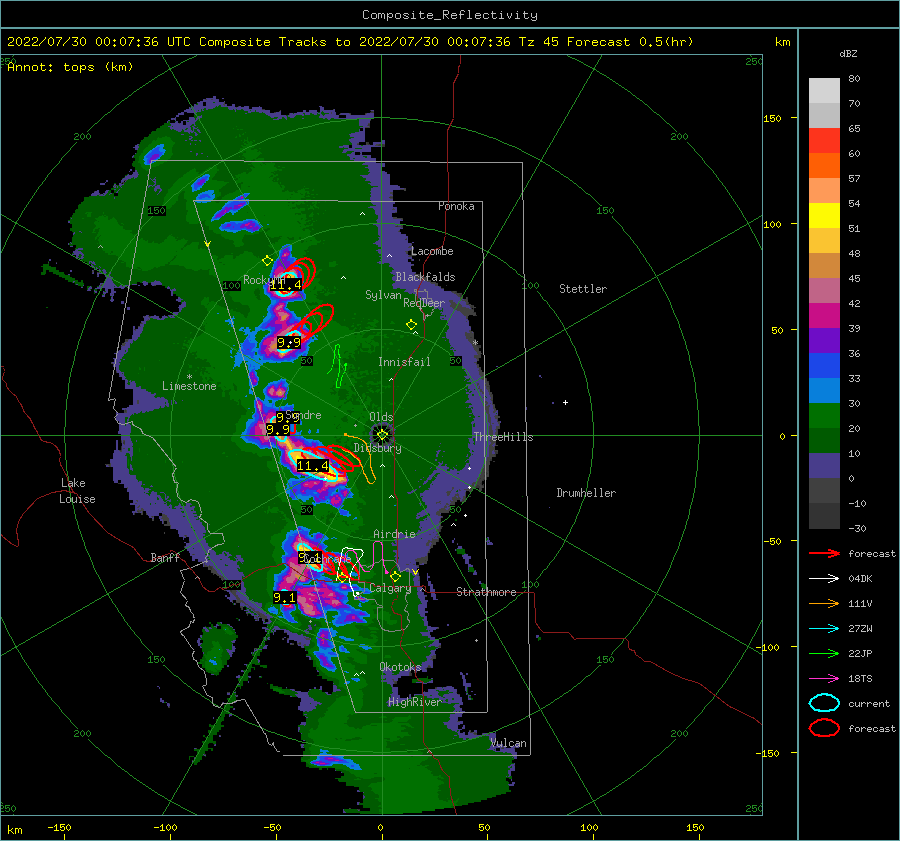Click the red forecast arrow in legend
The height and width of the screenshot is (841, 900).
click(824, 553)
